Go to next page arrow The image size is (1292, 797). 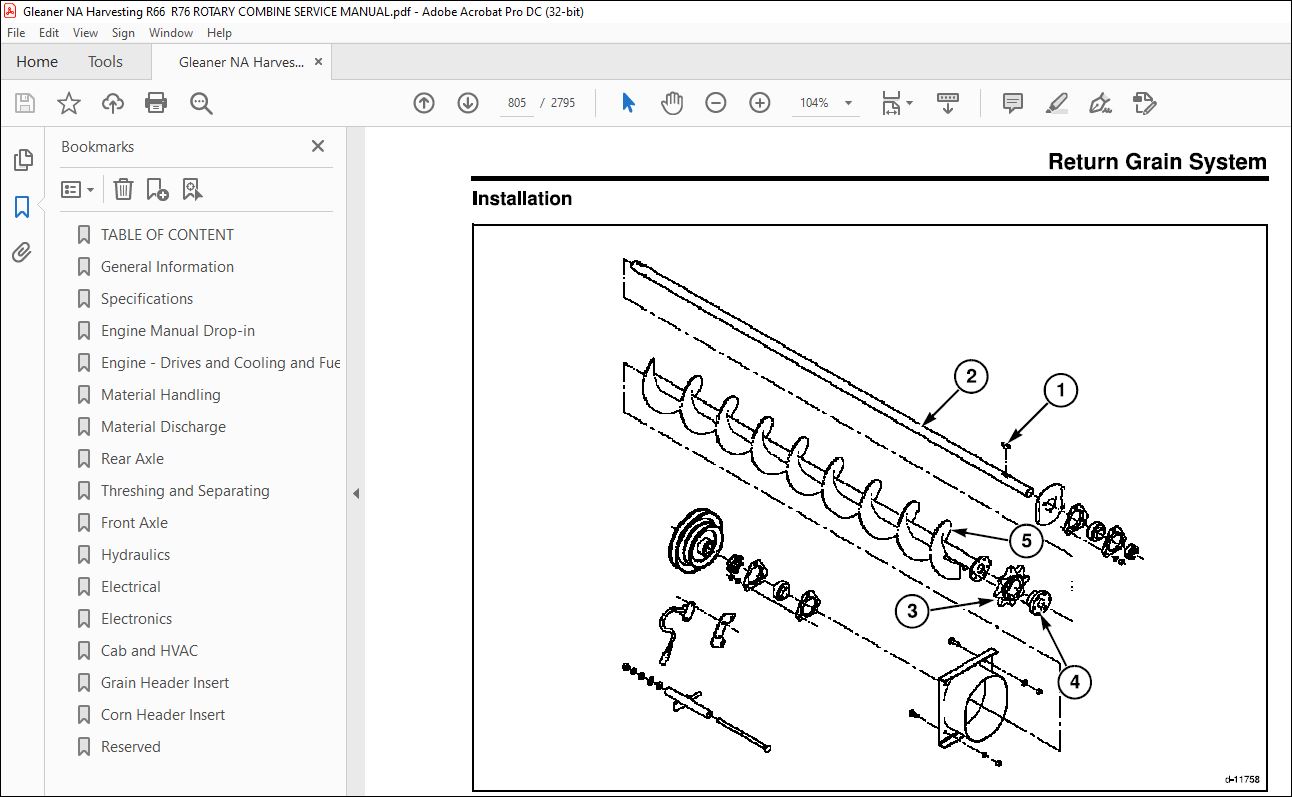point(468,103)
